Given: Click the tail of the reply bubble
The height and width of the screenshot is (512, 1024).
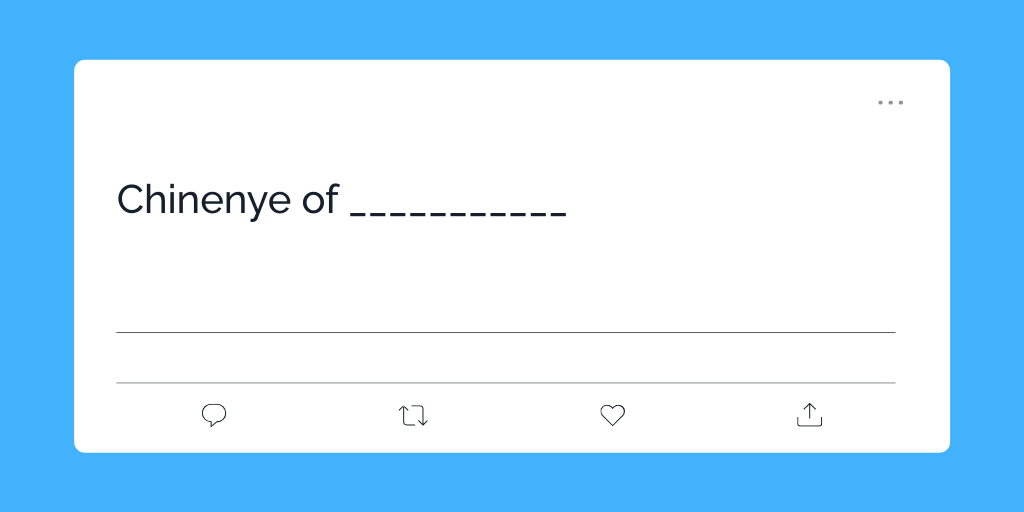Looking at the screenshot, I should click(209, 425).
